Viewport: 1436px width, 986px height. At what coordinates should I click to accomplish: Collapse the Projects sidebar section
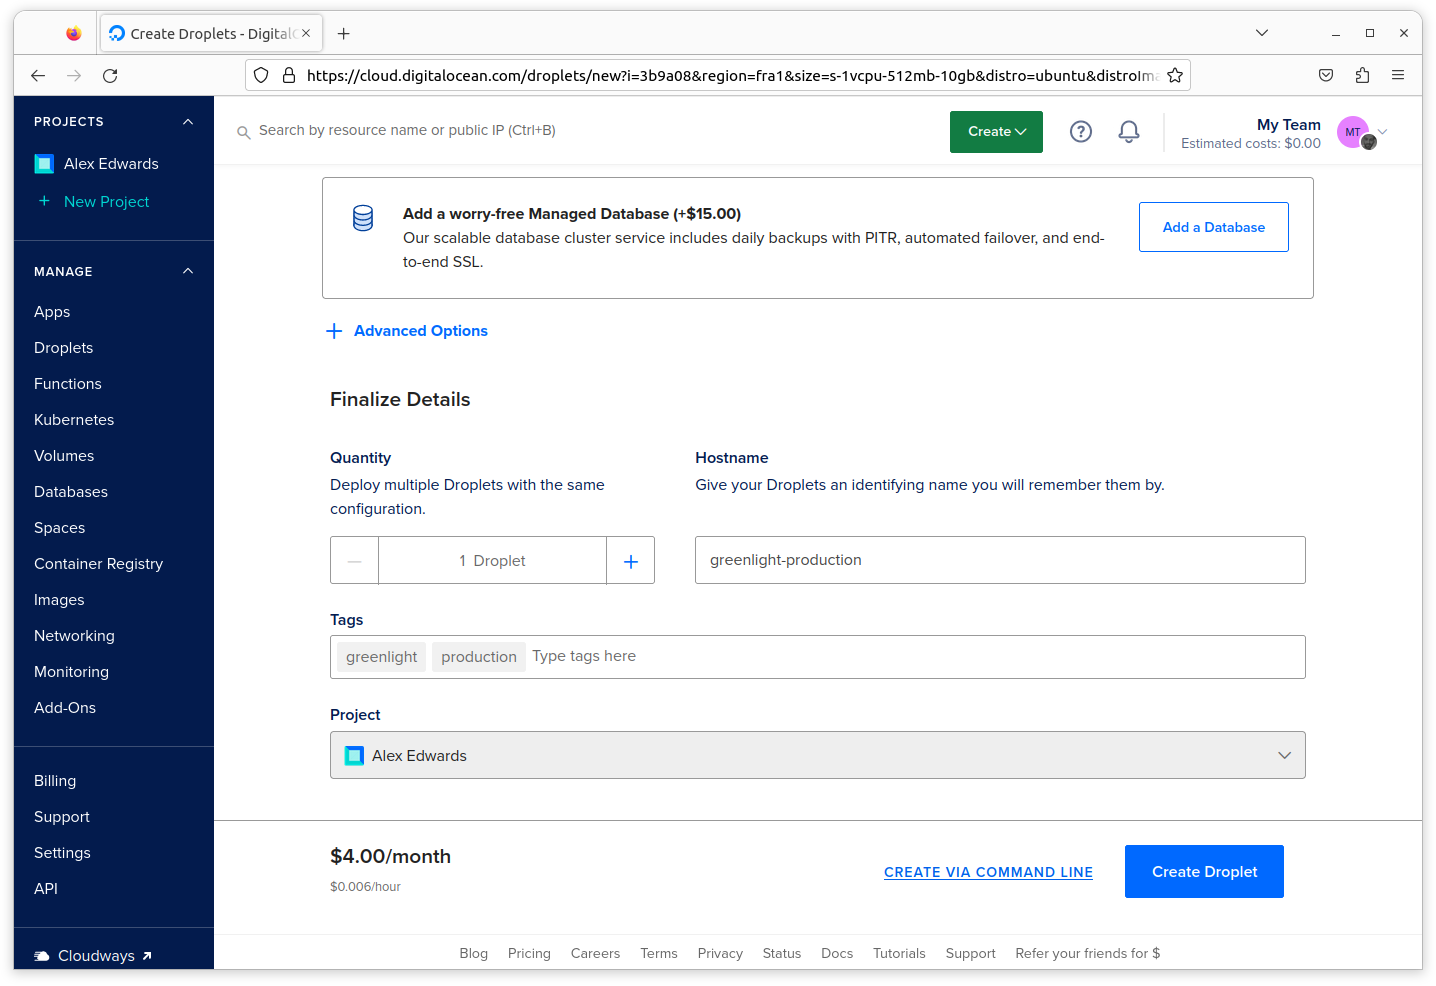(x=187, y=122)
